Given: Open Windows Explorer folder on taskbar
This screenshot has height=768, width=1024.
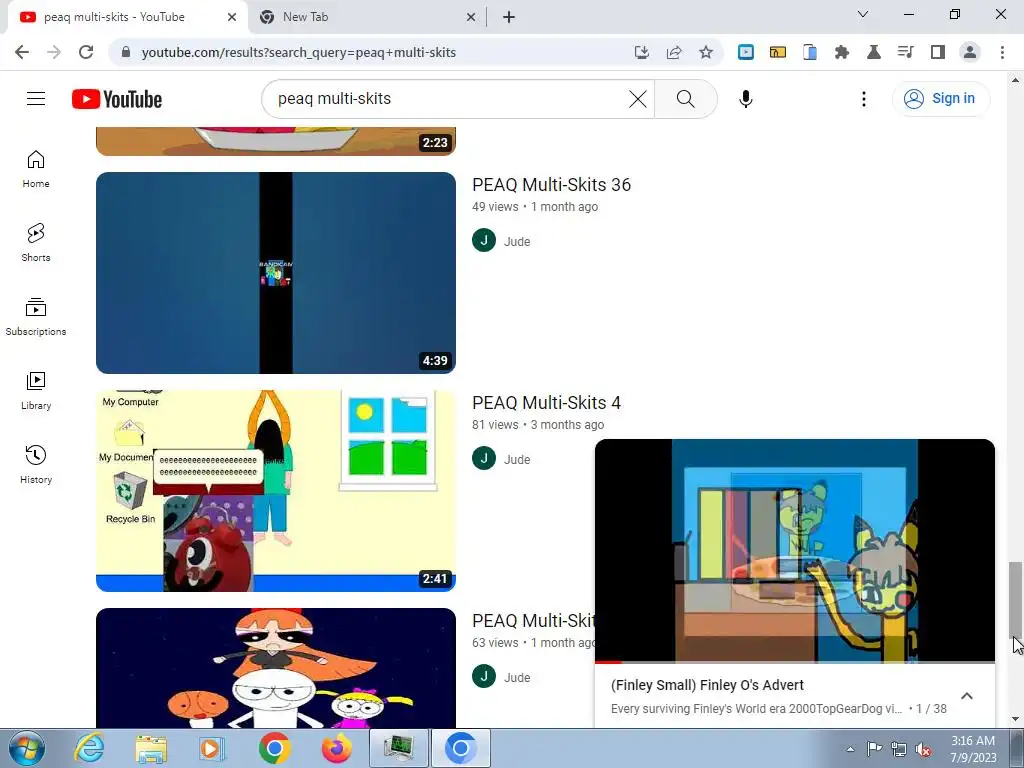Looking at the screenshot, I should [x=151, y=748].
